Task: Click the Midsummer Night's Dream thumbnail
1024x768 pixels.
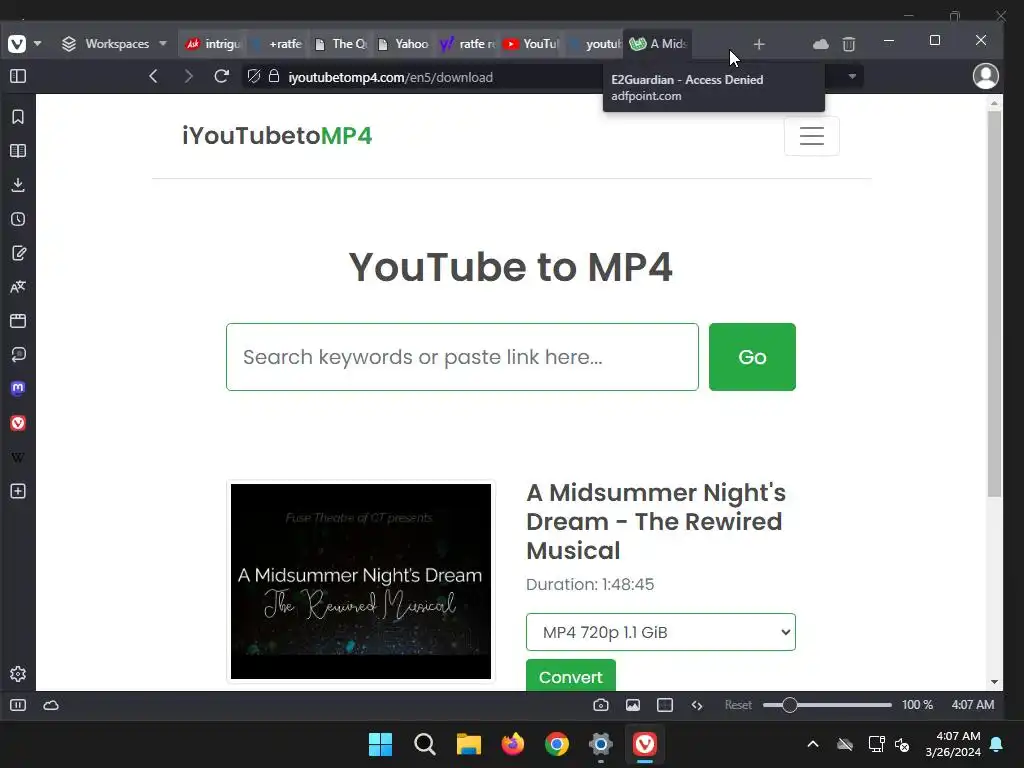Action: click(x=361, y=581)
